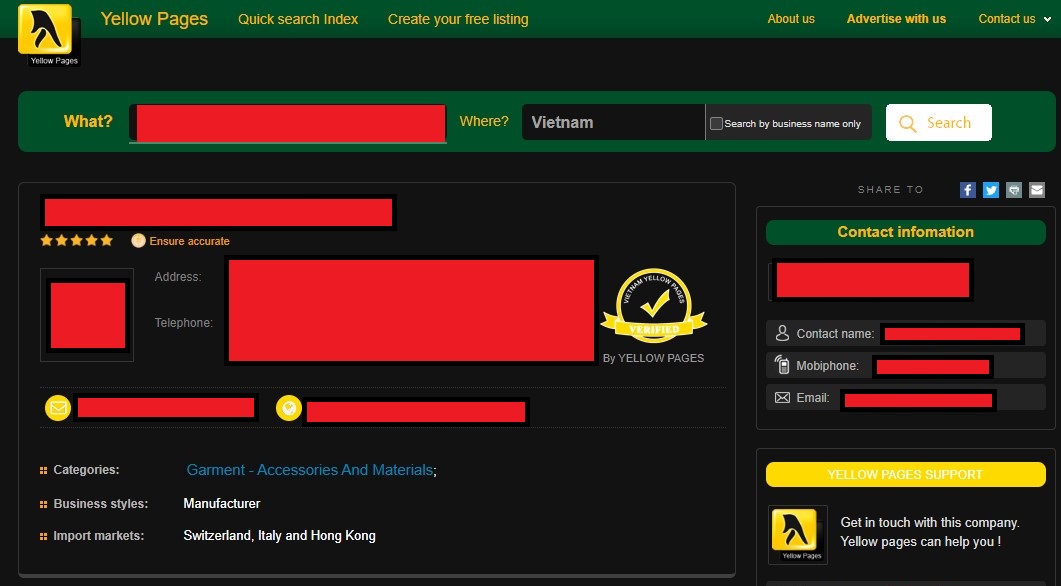Image resolution: width=1061 pixels, height=586 pixels.
Task: Open the Garment - Accessories And Materials category link
Action: (x=308, y=469)
